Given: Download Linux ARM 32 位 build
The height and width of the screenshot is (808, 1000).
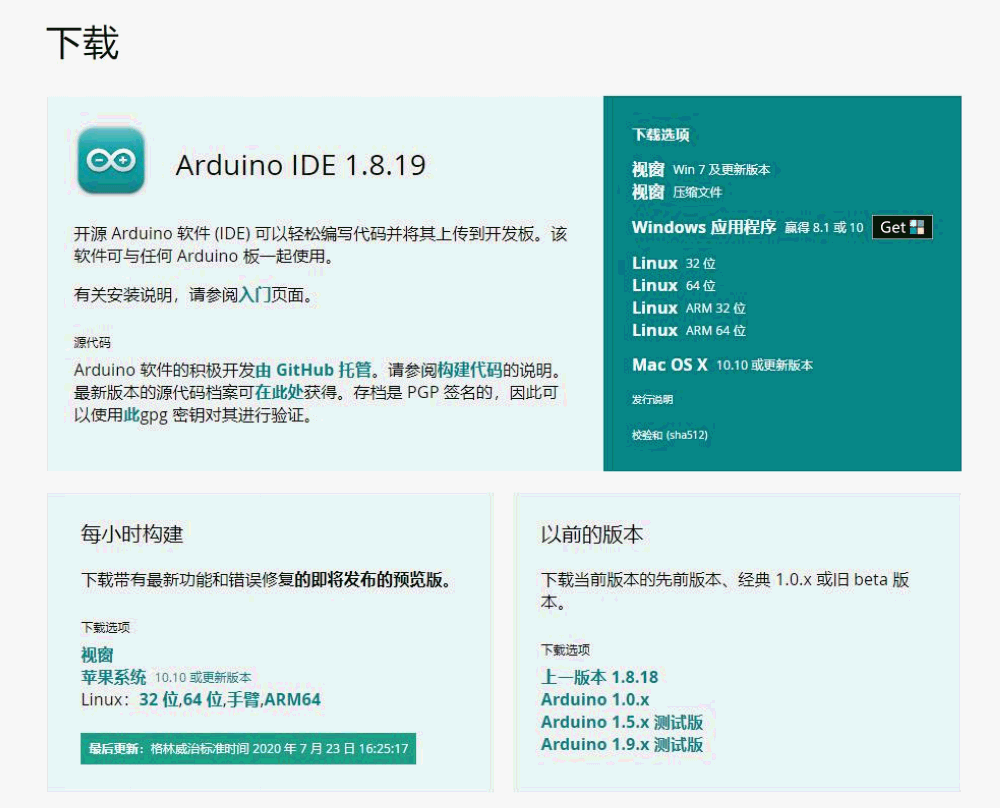Looking at the screenshot, I should tap(688, 308).
